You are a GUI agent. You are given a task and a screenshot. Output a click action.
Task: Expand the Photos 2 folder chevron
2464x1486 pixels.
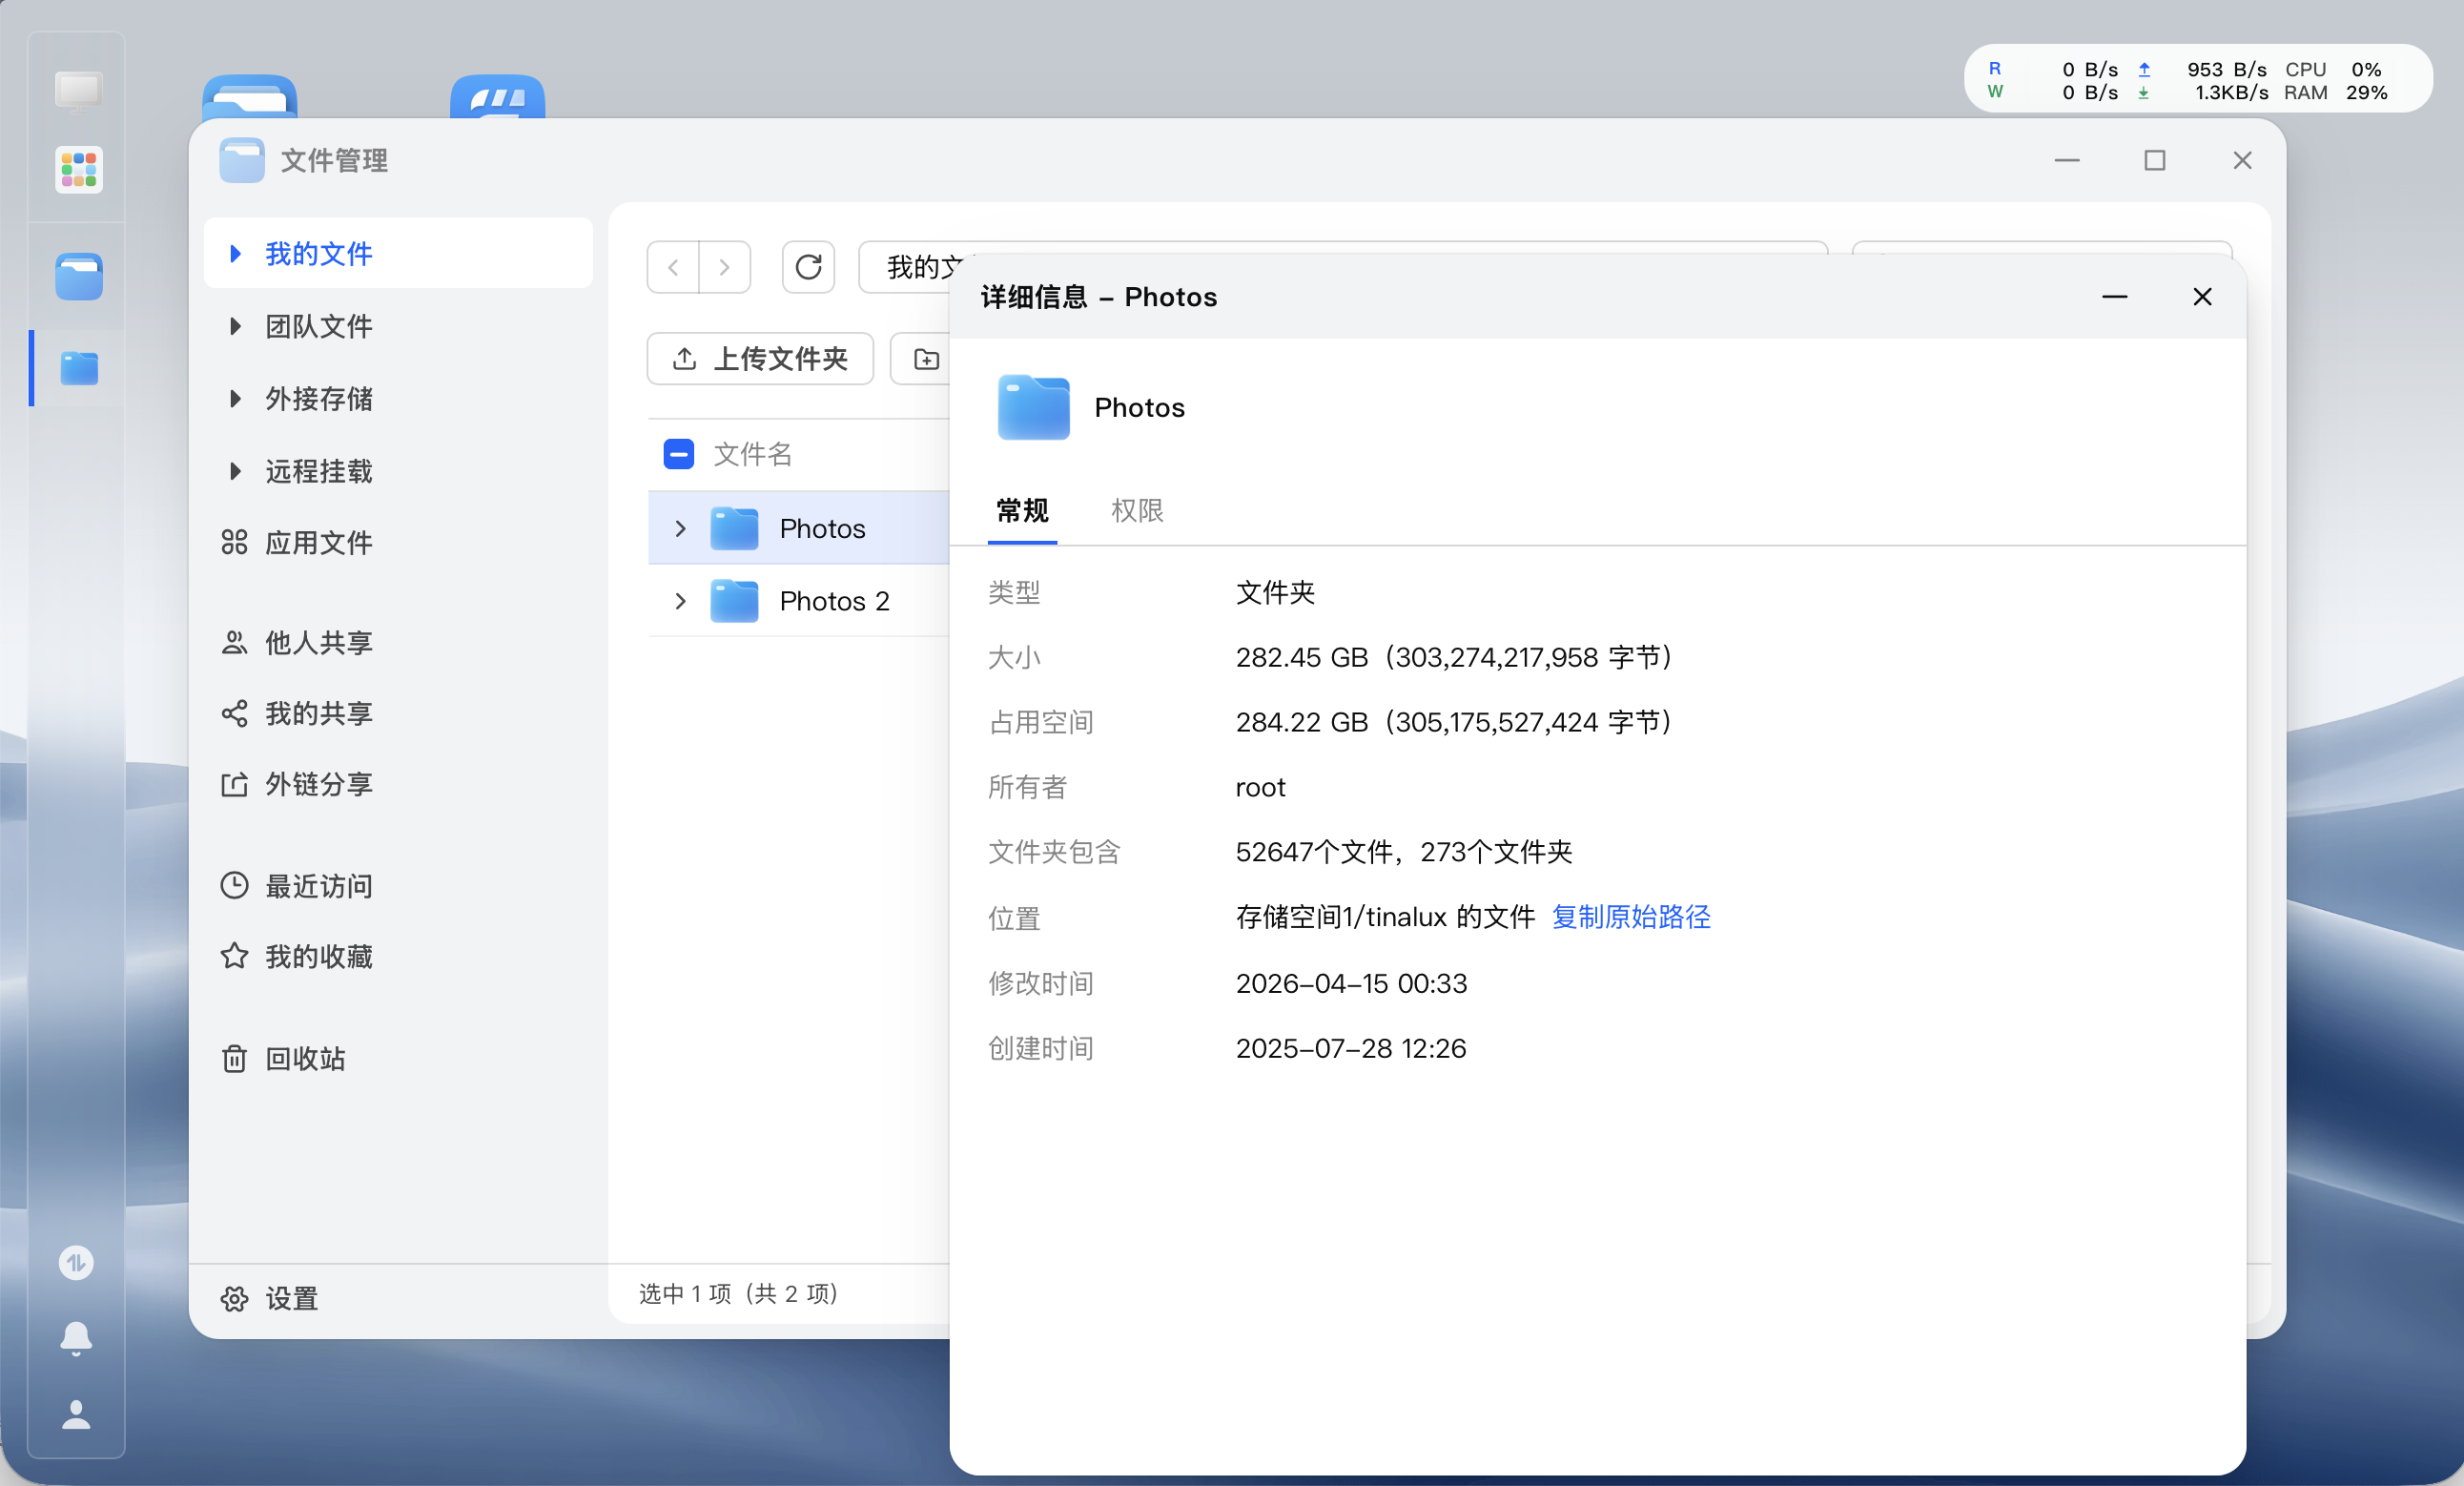click(681, 601)
